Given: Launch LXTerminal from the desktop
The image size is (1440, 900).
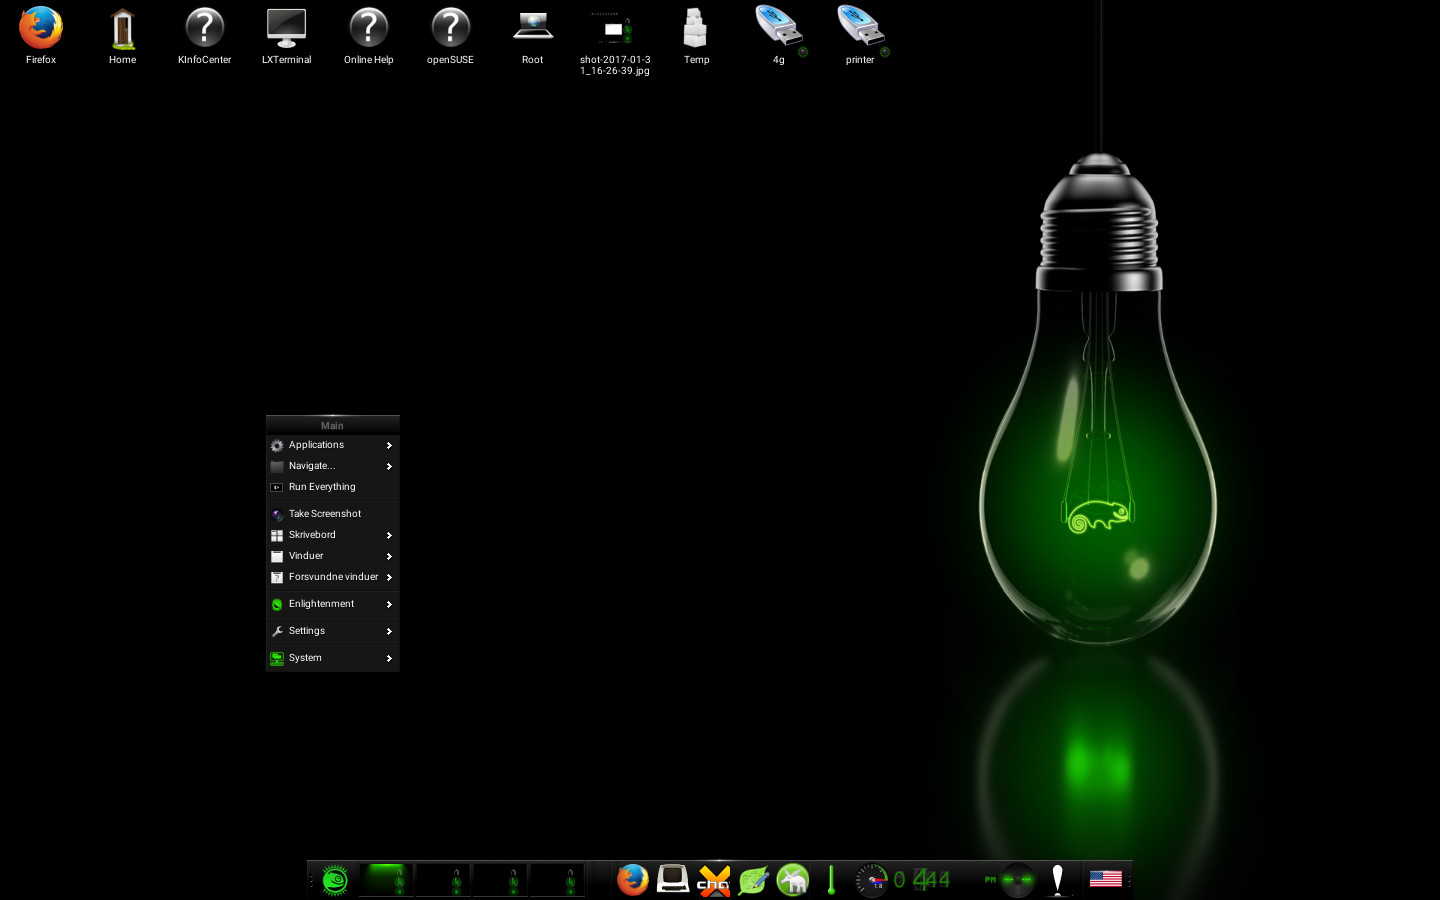Looking at the screenshot, I should [286, 29].
